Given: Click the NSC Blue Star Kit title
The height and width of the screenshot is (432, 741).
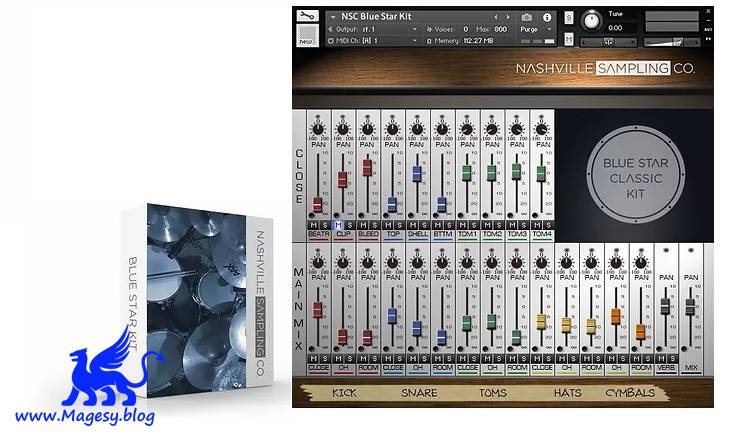Looking at the screenshot, I should pyautogui.click(x=376, y=17).
